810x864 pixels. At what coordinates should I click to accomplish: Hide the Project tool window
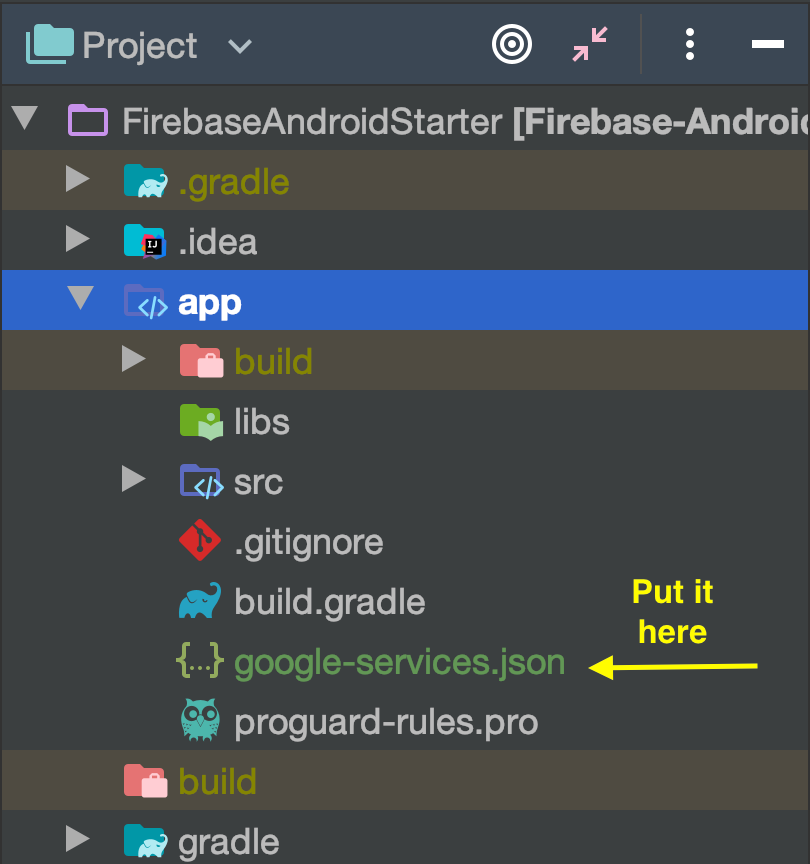[x=767, y=45]
